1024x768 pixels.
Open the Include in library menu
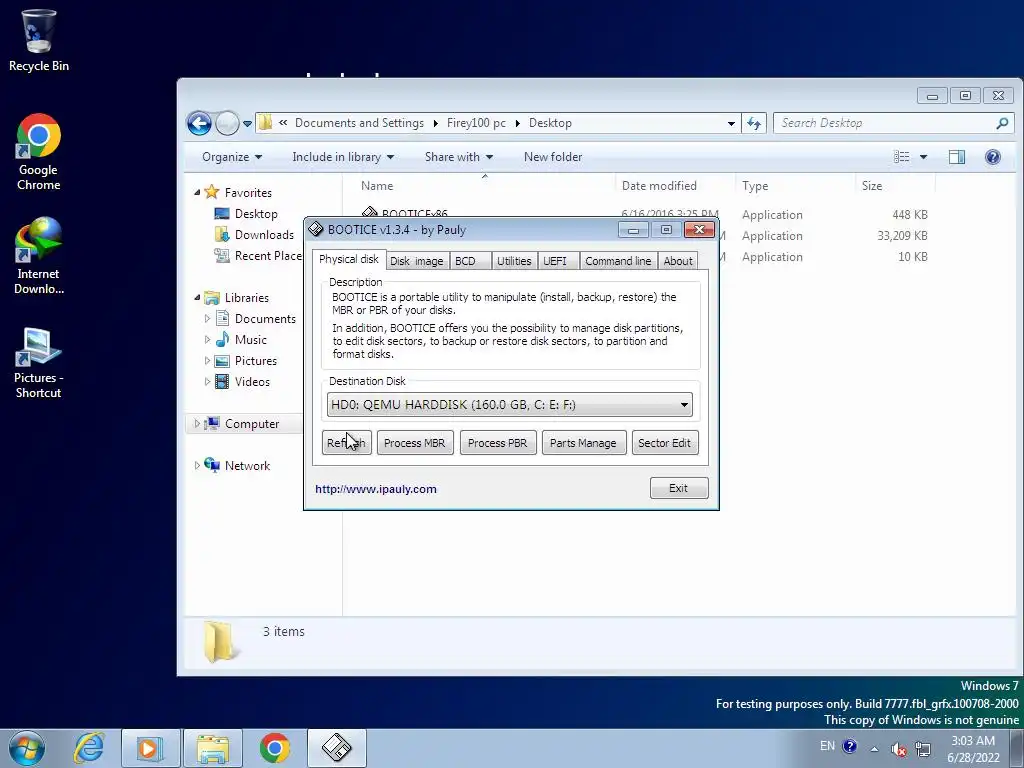click(x=343, y=157)
